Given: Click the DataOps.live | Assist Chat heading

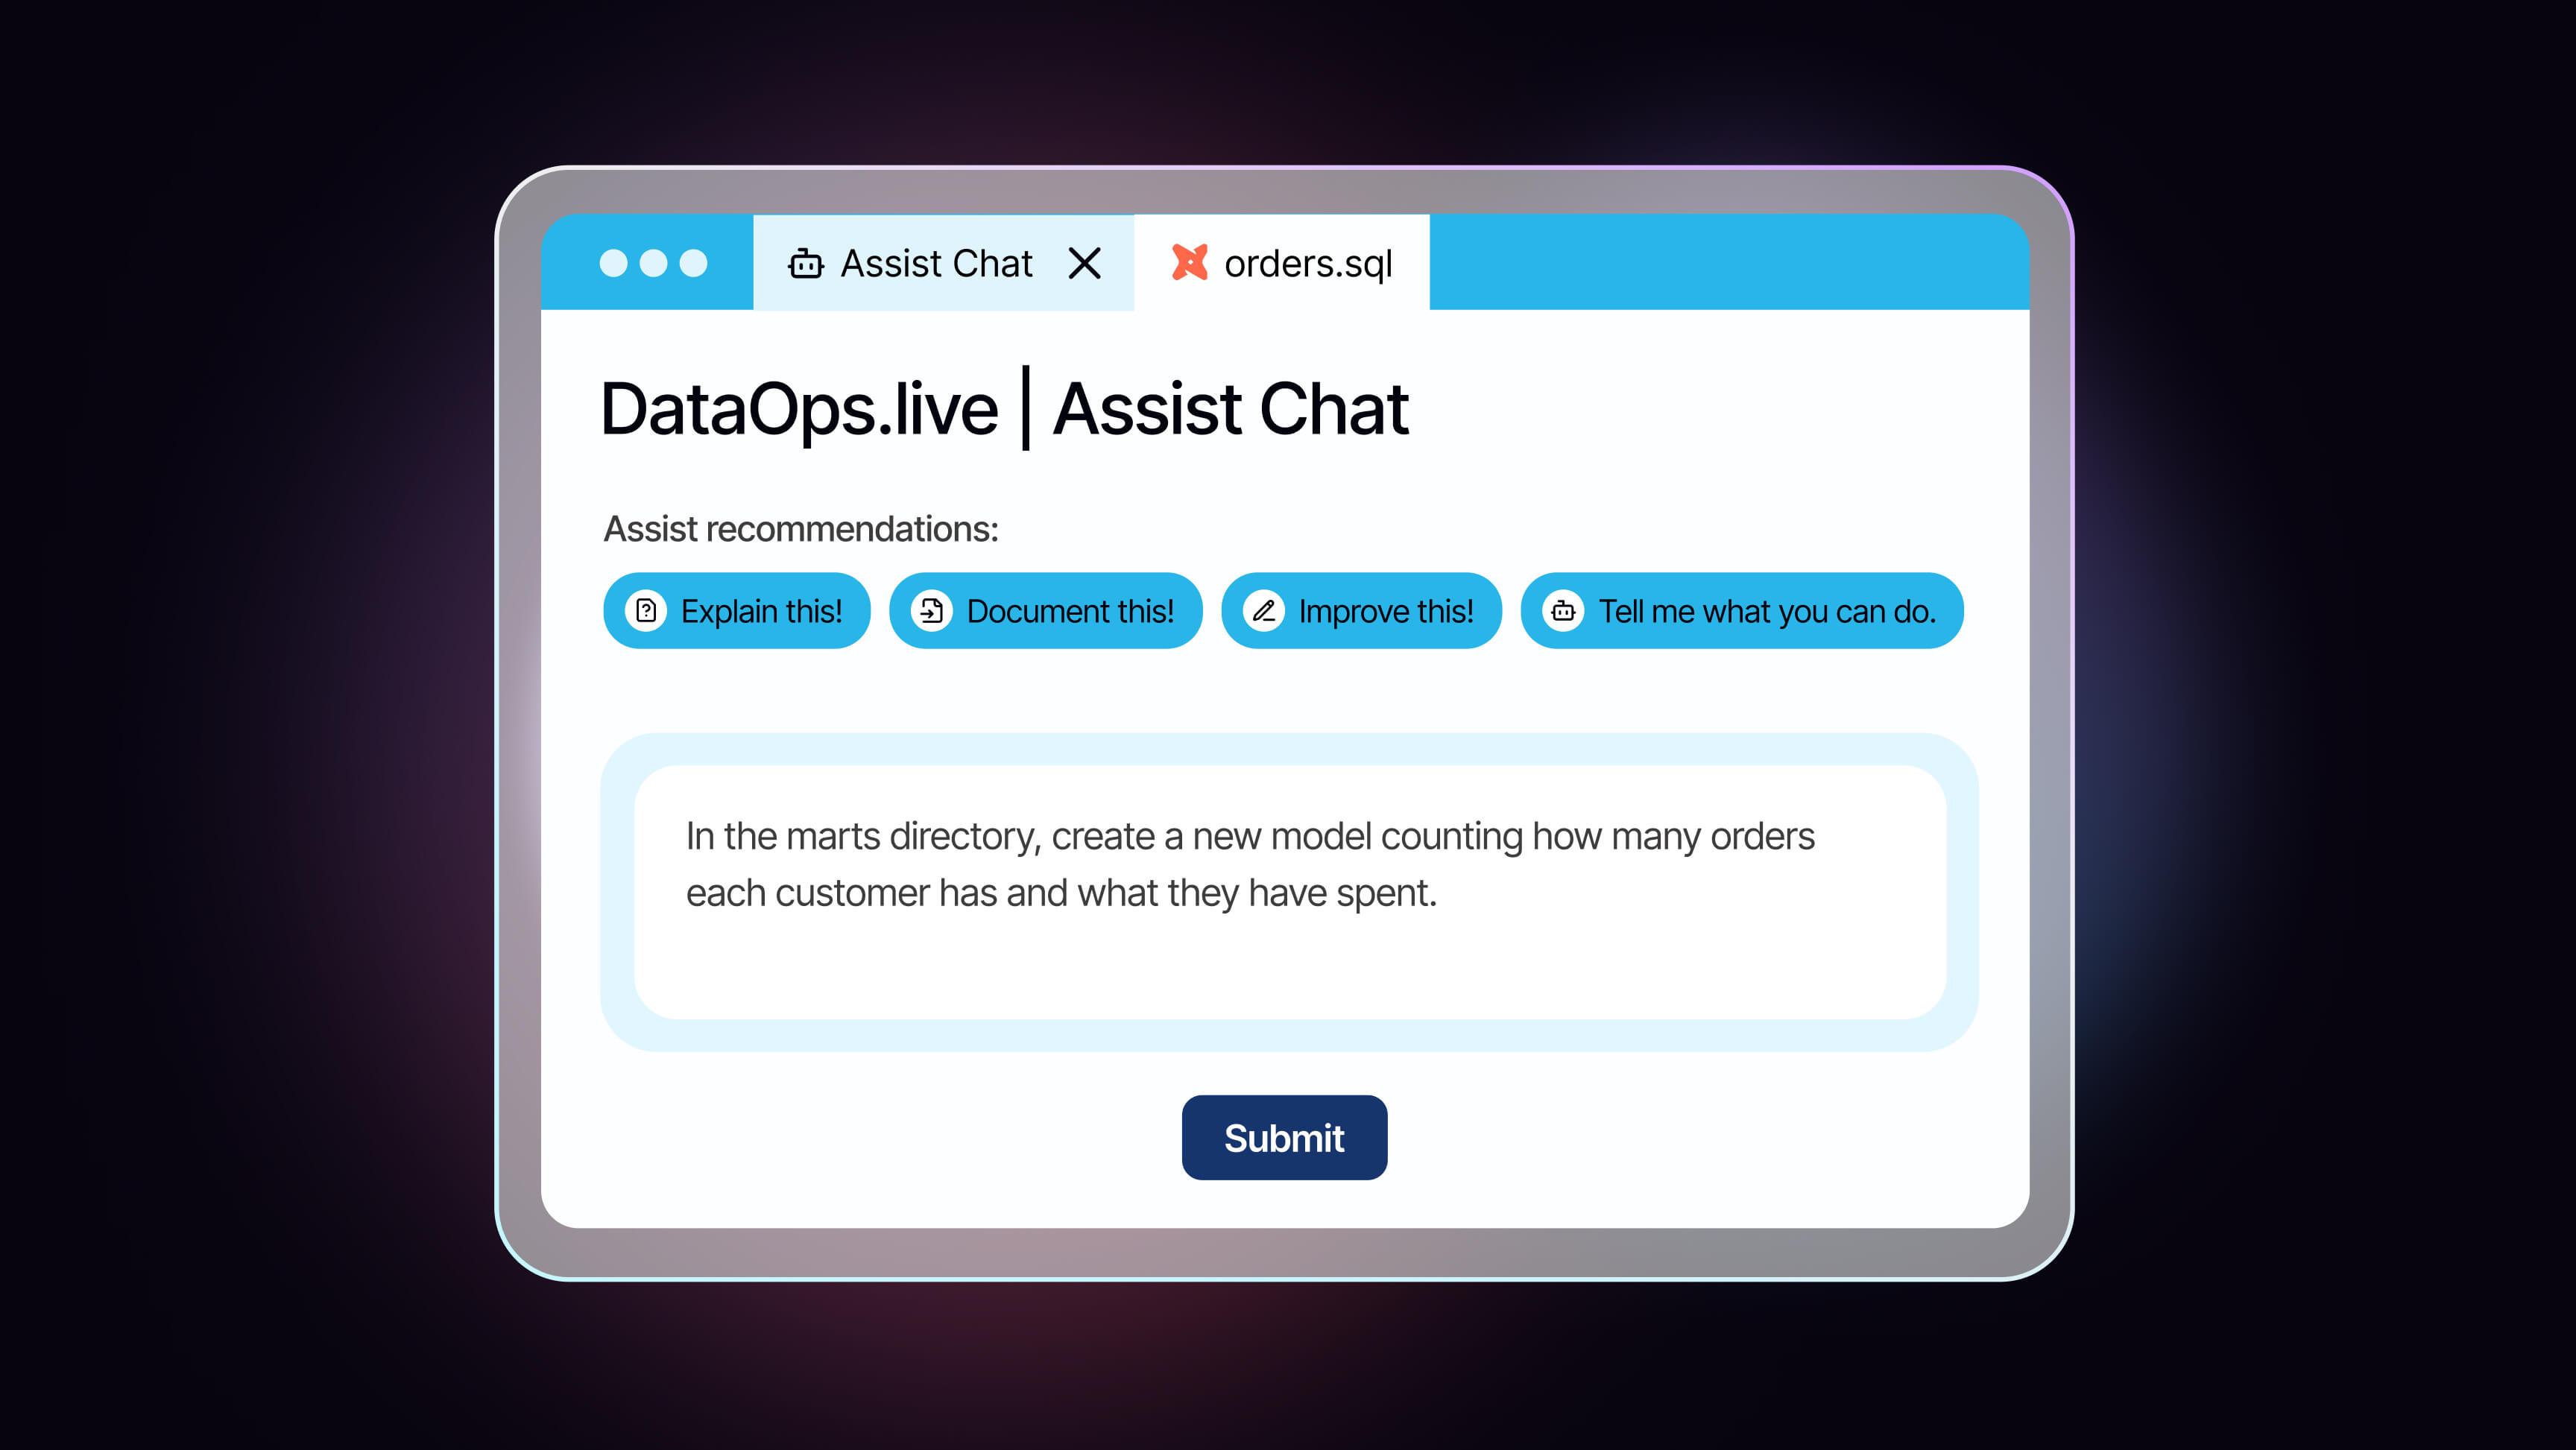Looking at the screenshot, I should point(1004,410).
